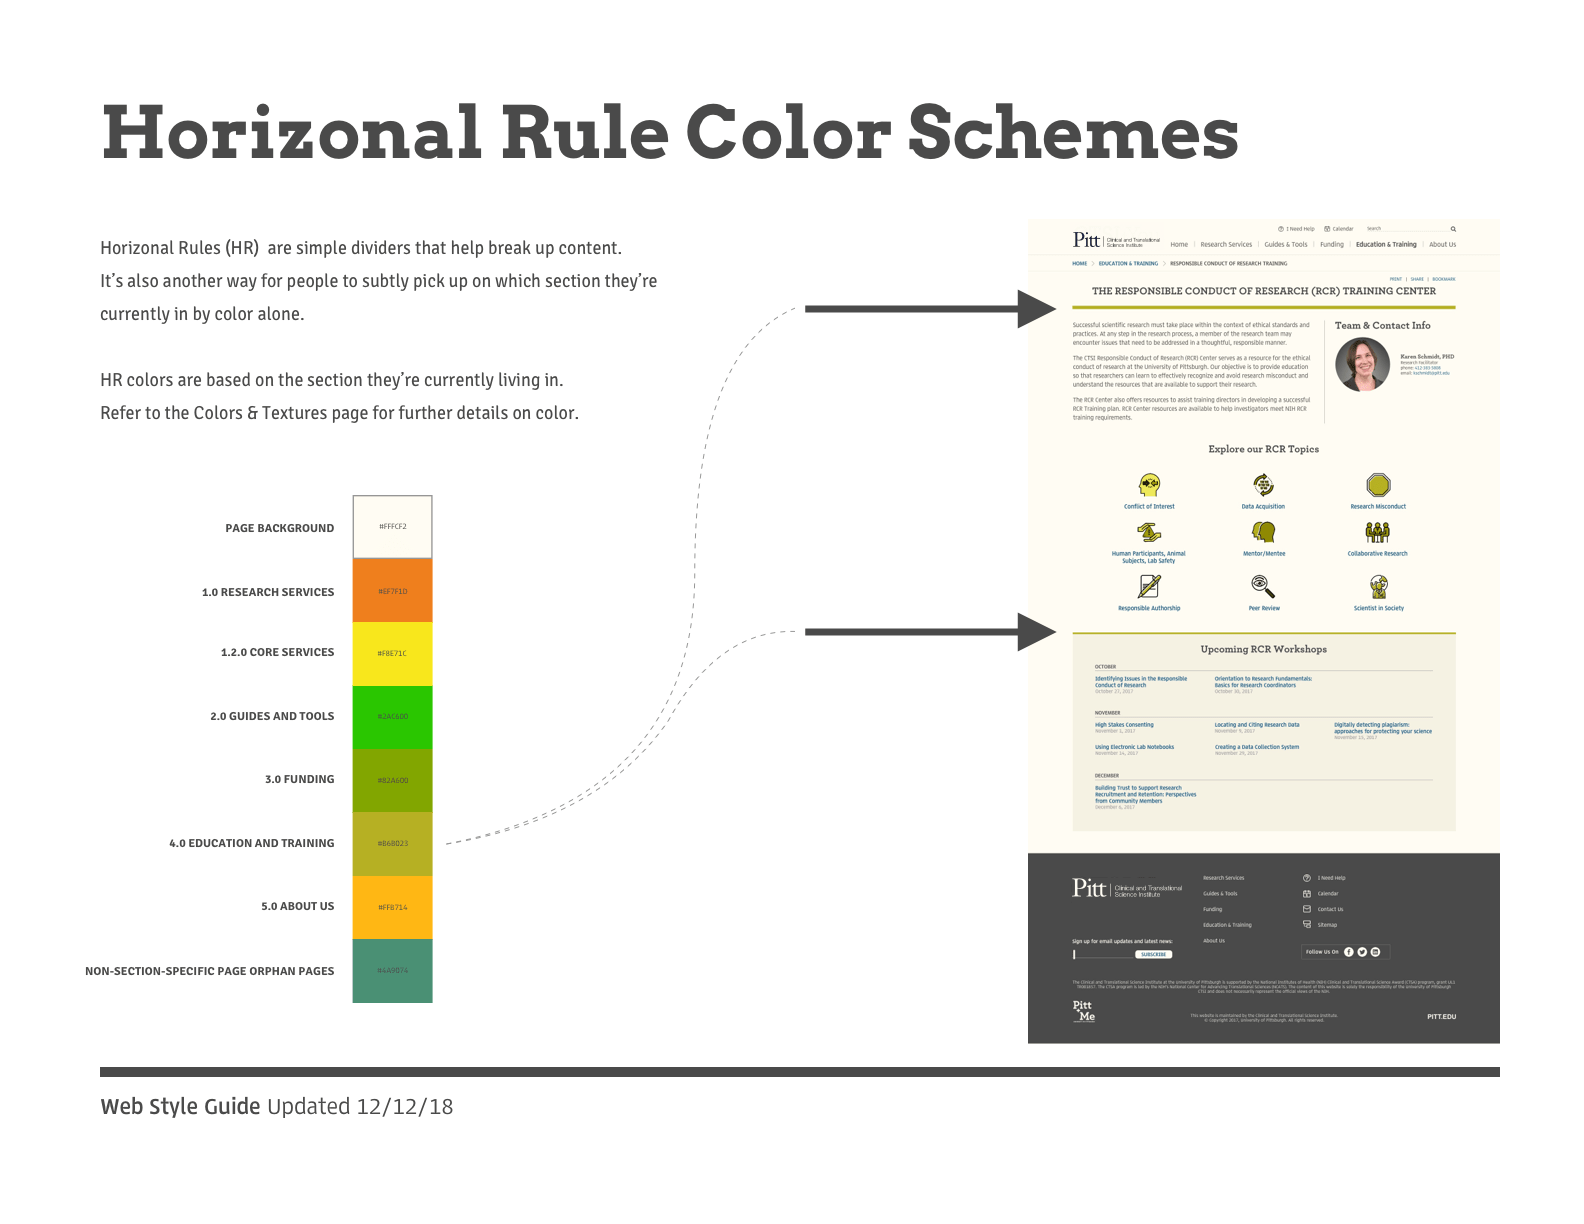Click the Data Acquisition cycle icon
Screen dimensions: 1584x1224
coord(1263,485)
